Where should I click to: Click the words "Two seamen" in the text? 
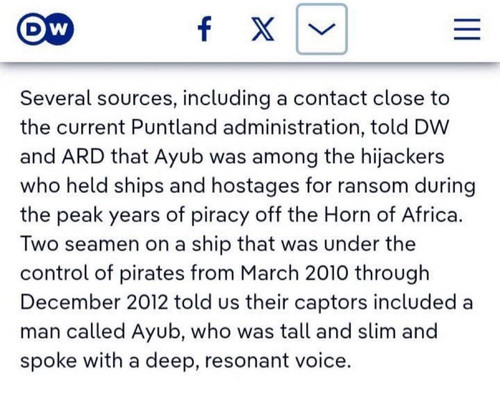tap(80, 244)
